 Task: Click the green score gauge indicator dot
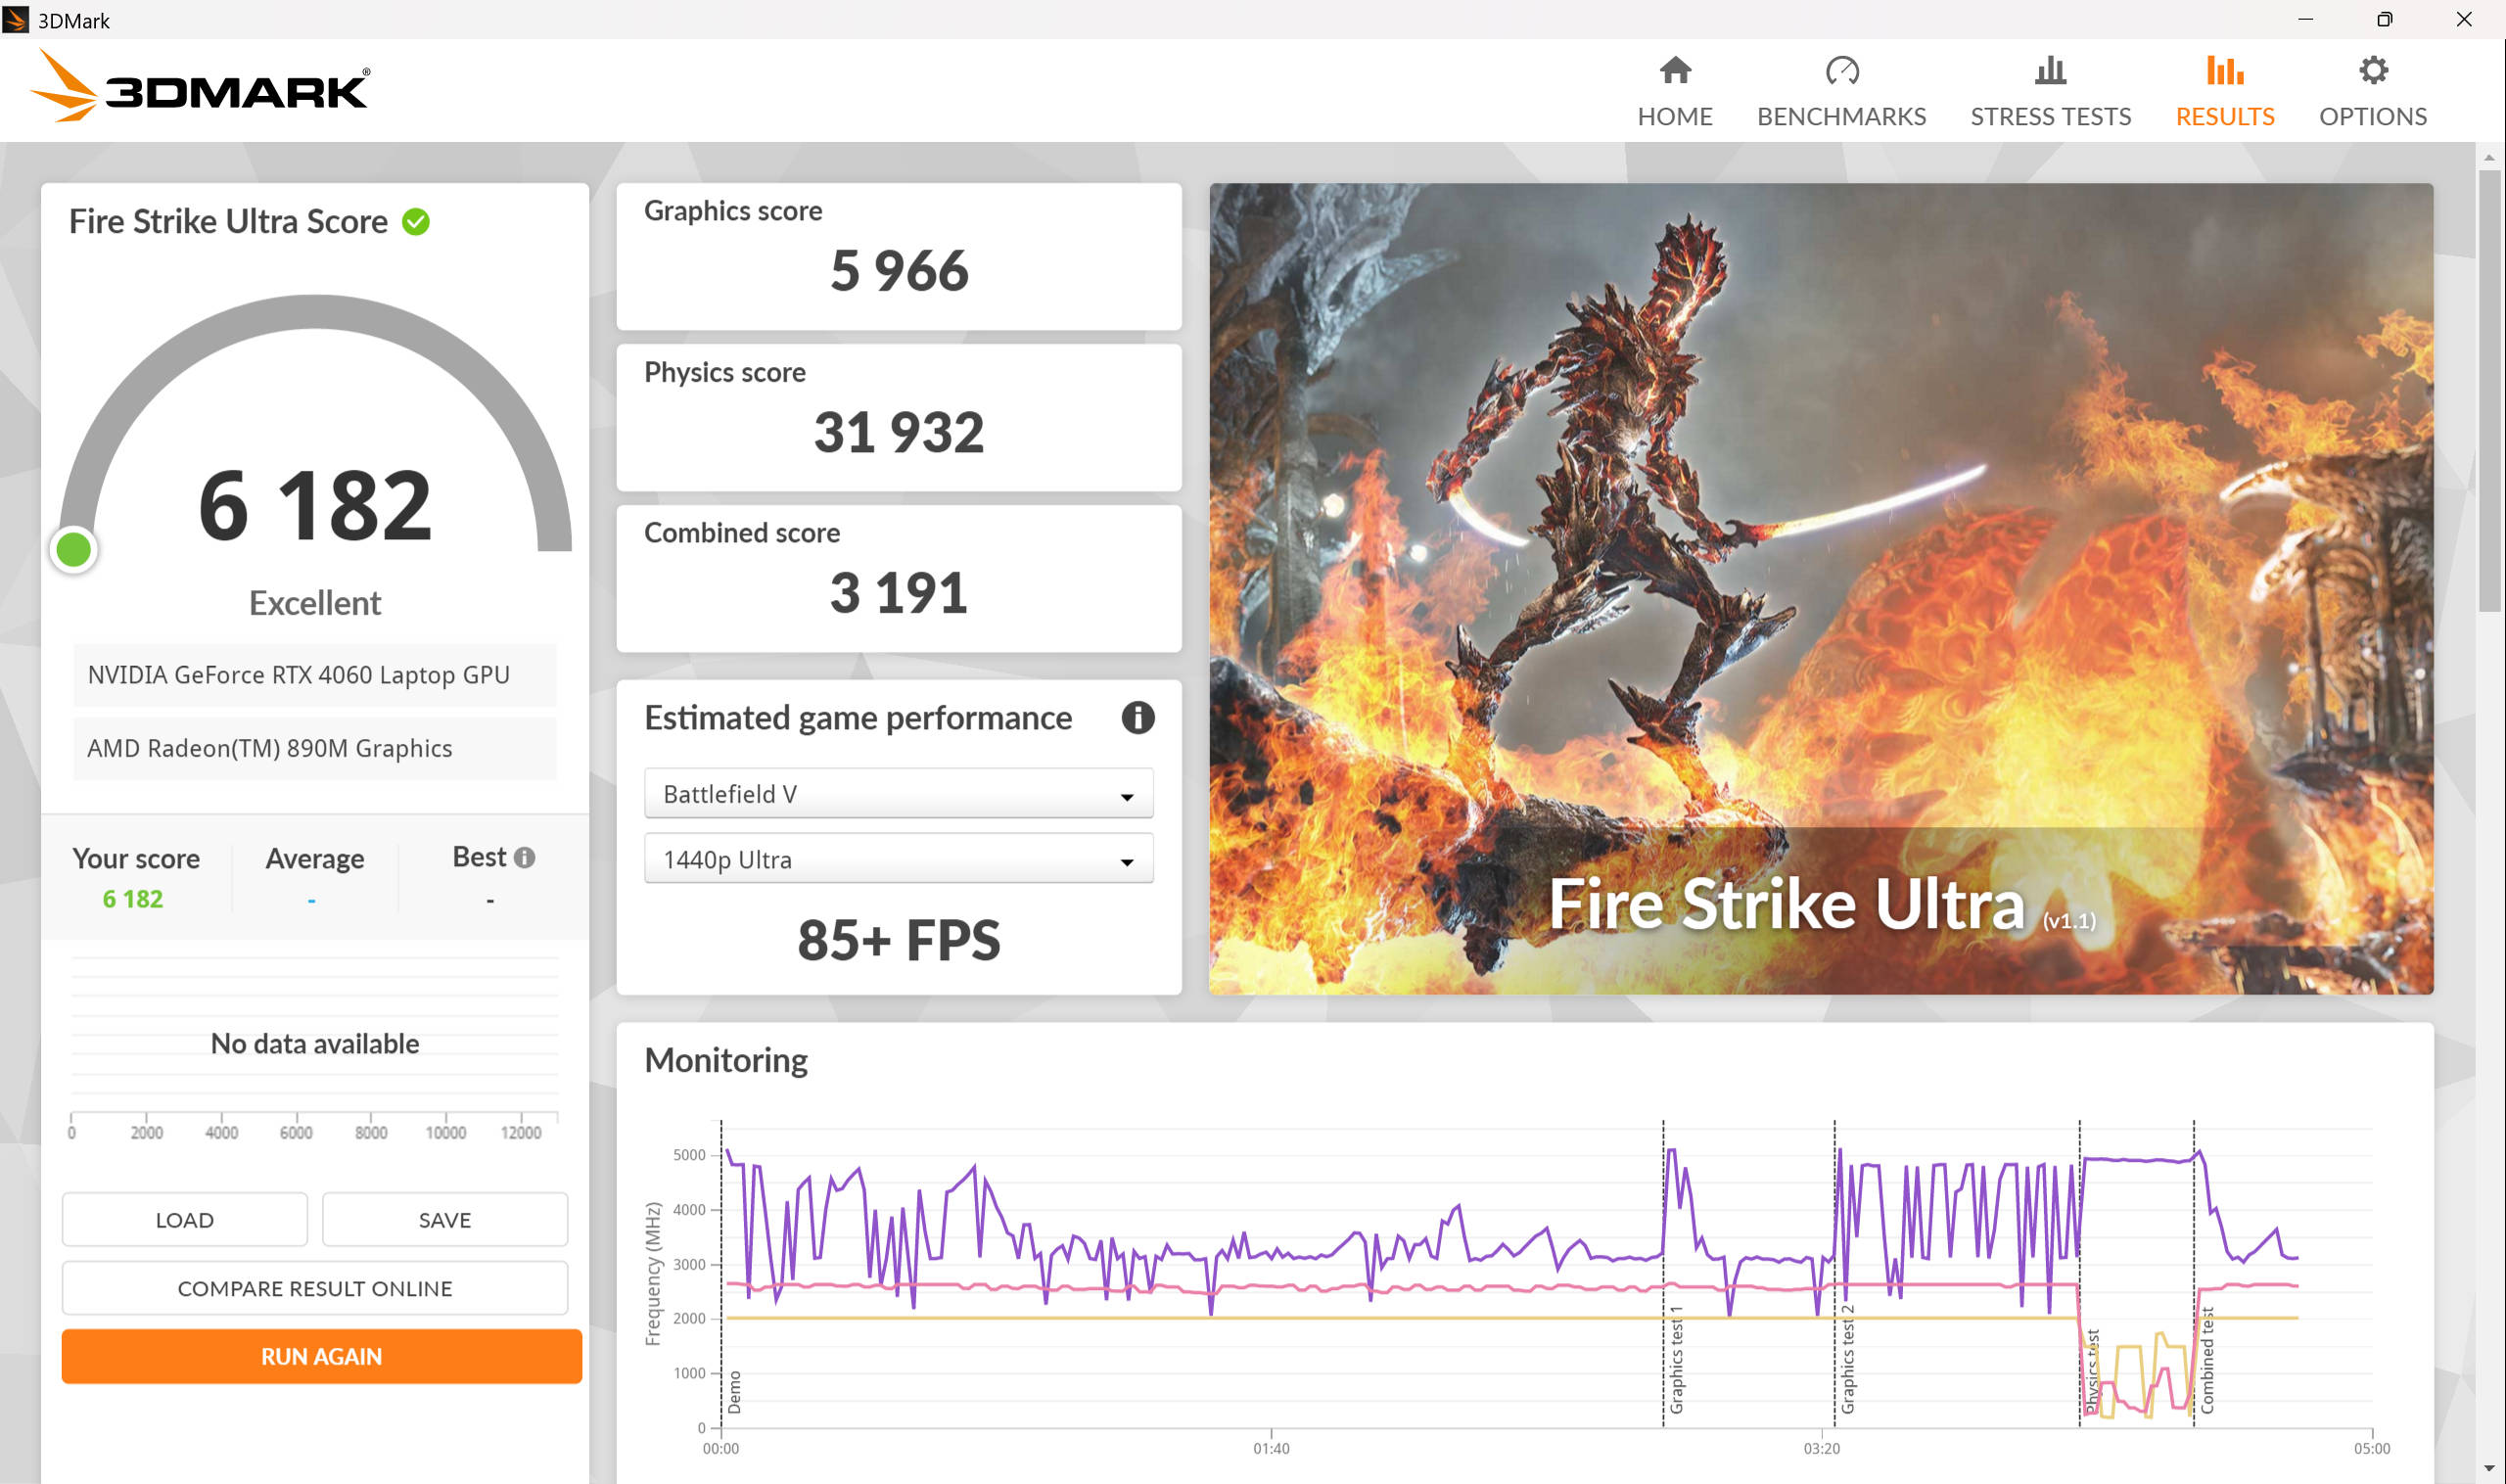[74, 549]
